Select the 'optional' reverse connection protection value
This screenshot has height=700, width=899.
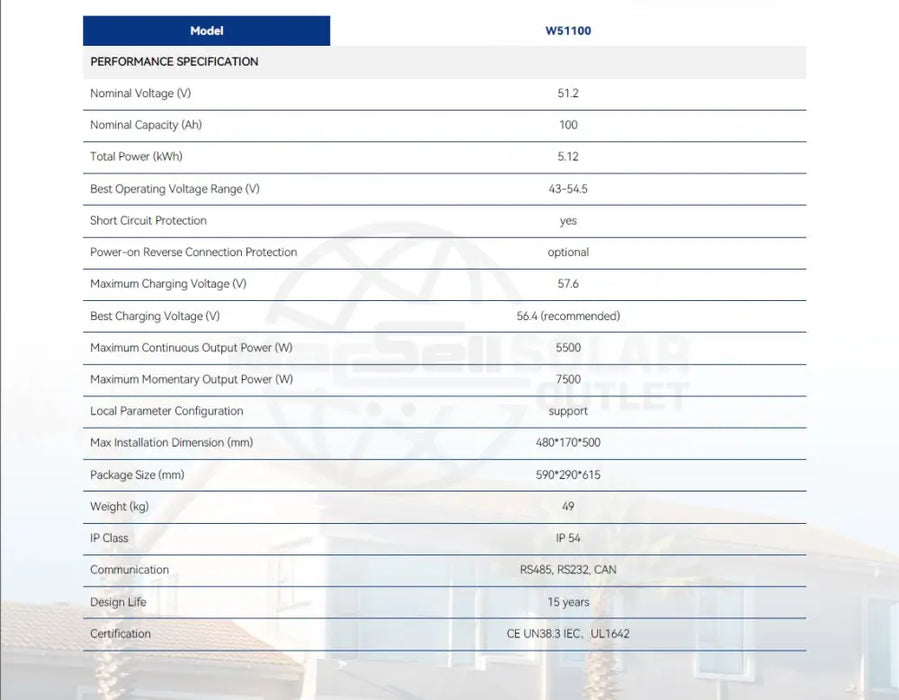(568, 252)
